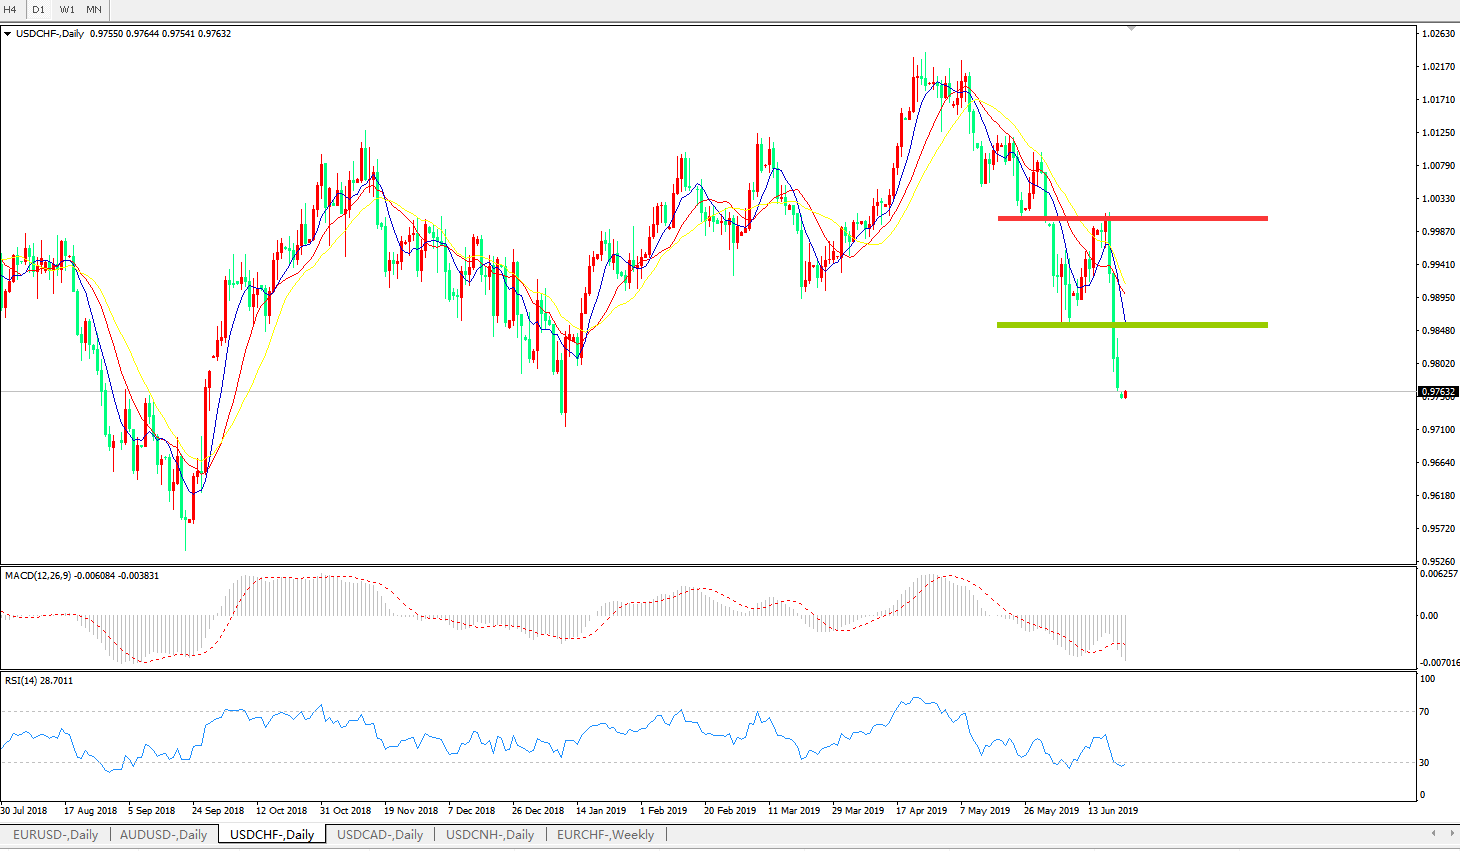Screen dimensions: 1460x851
Task: Click the 13 Jun 2019 date marker
Action: (x=1112, y=811)
